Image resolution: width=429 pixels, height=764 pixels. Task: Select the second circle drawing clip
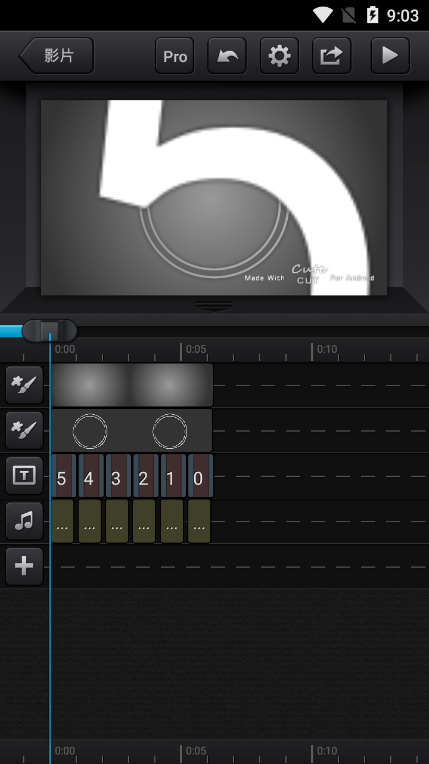tap(170, 431)
